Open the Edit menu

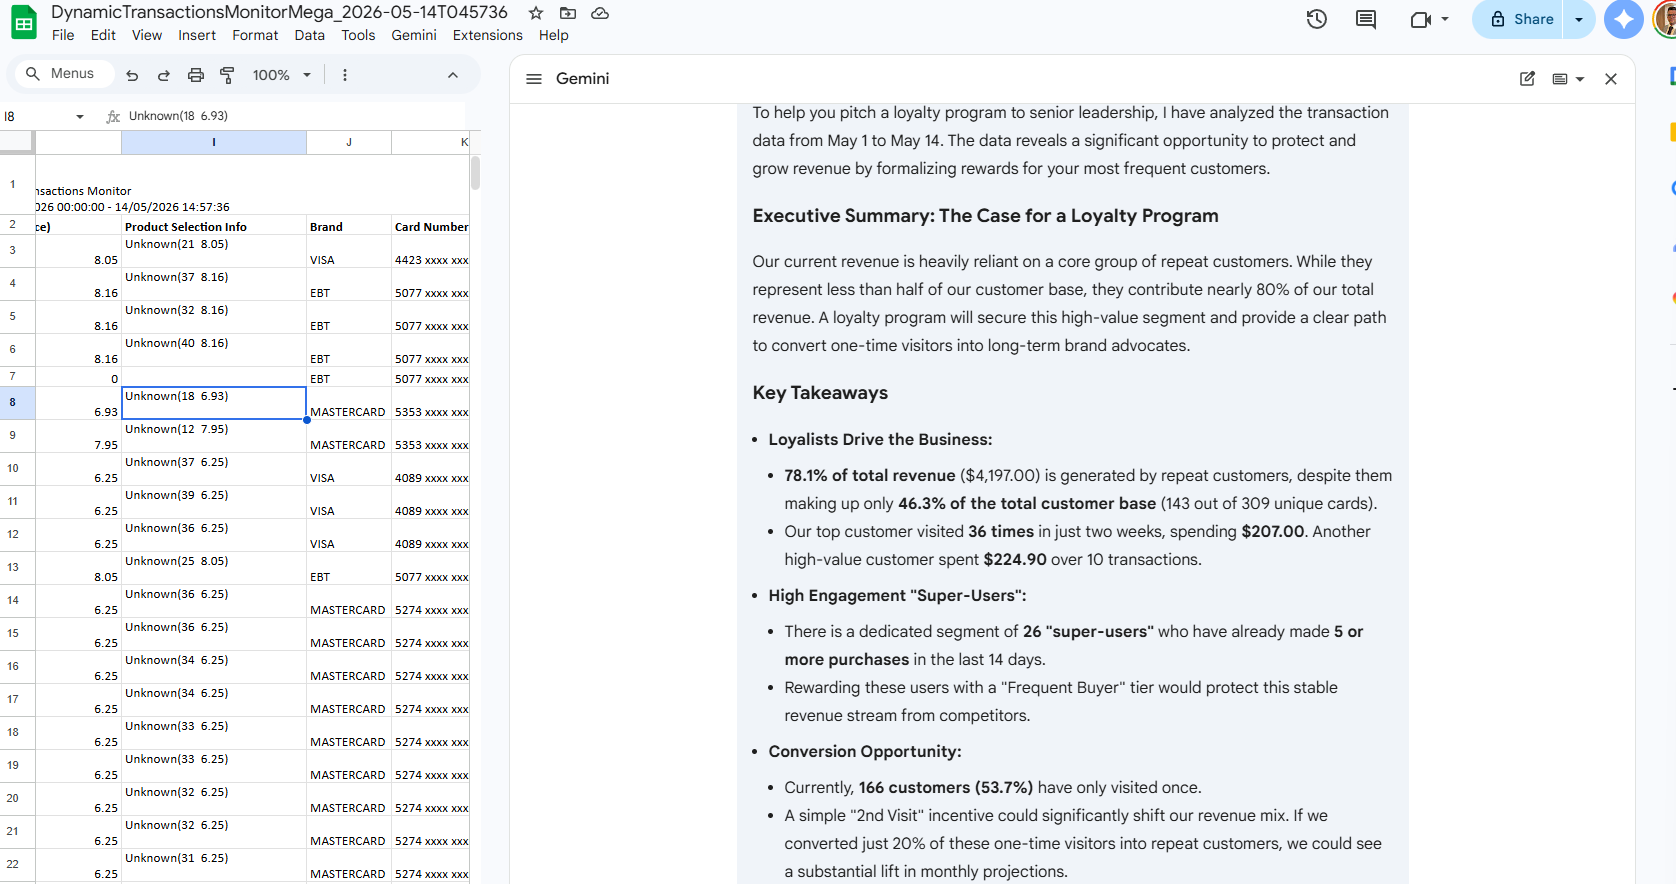point(103,35)
